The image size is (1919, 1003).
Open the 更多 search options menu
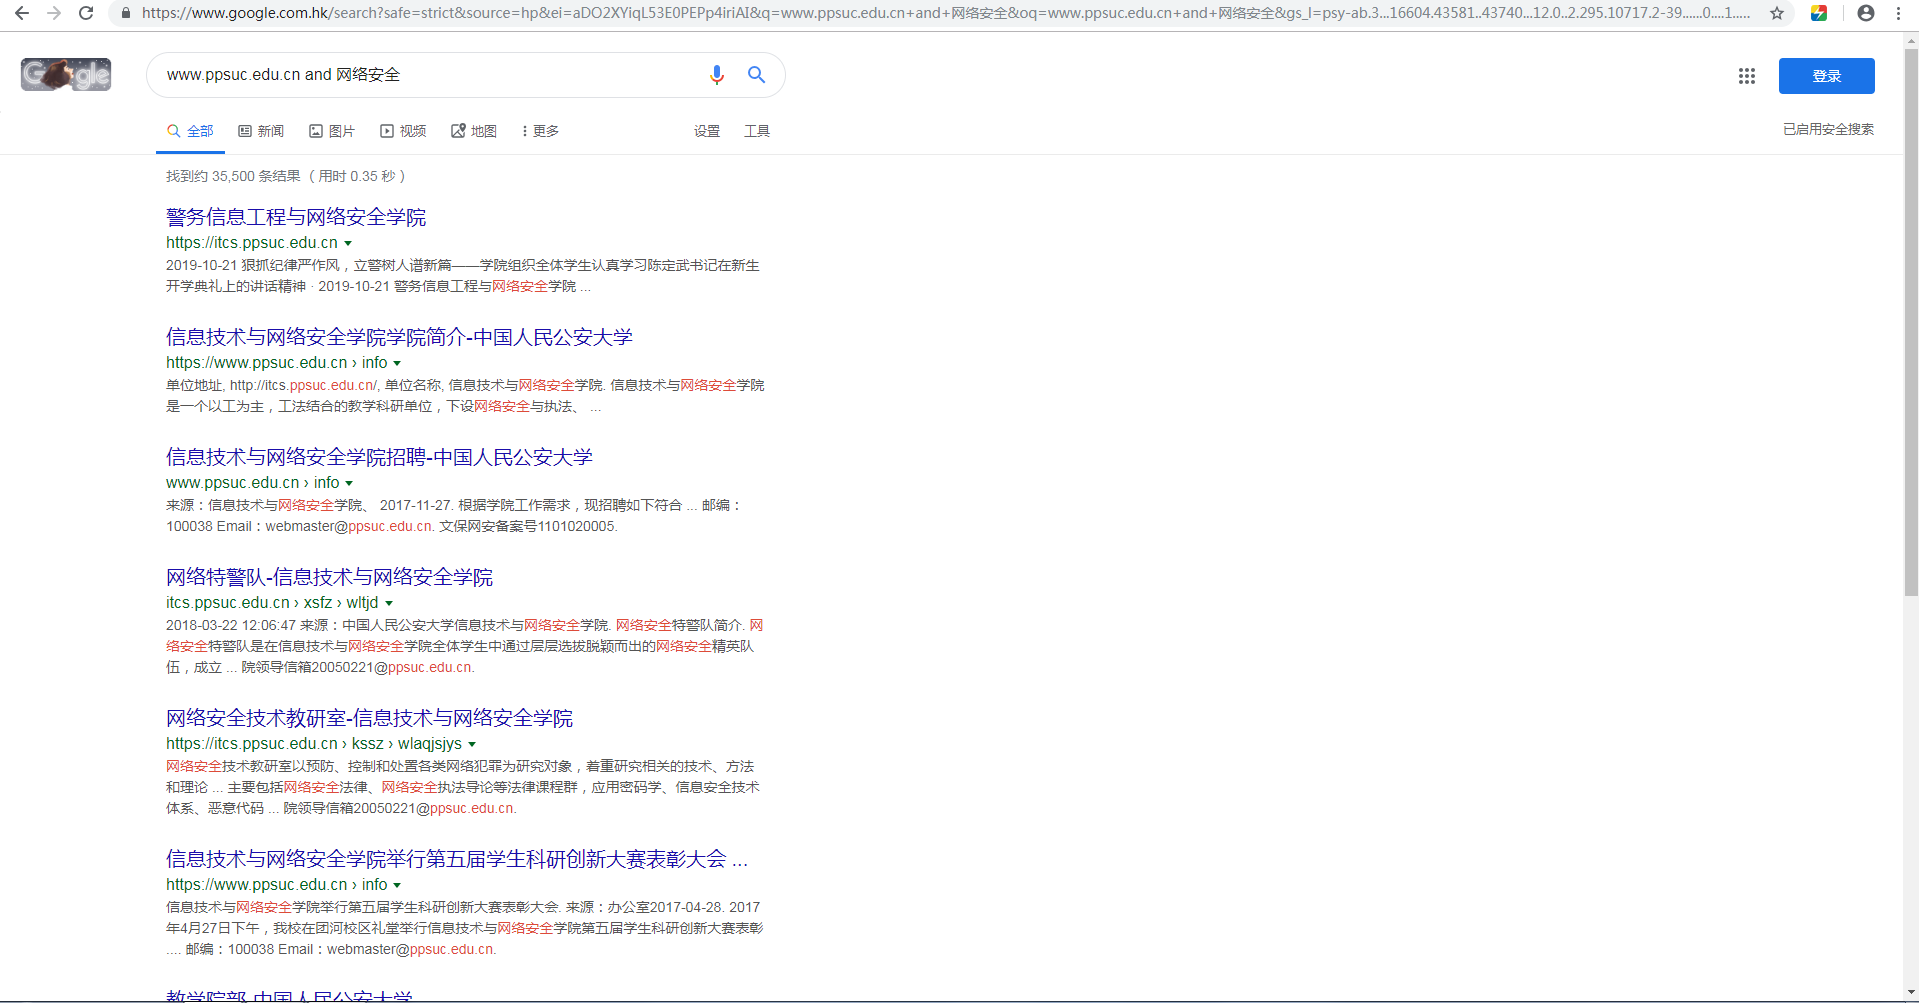coord(540,131)
